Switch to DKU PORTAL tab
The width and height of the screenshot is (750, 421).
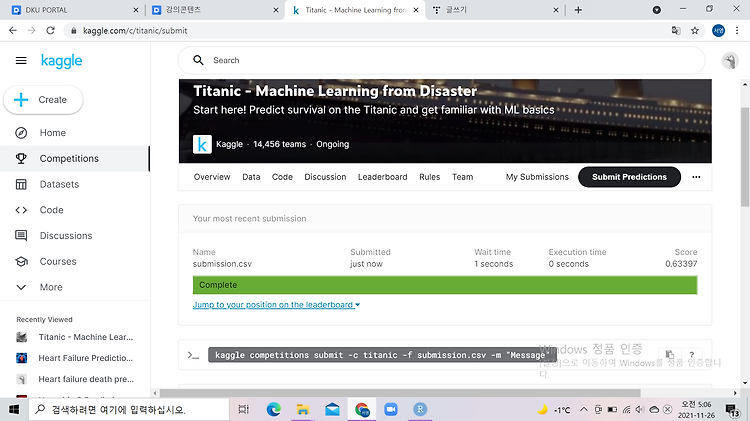[74, 10]
